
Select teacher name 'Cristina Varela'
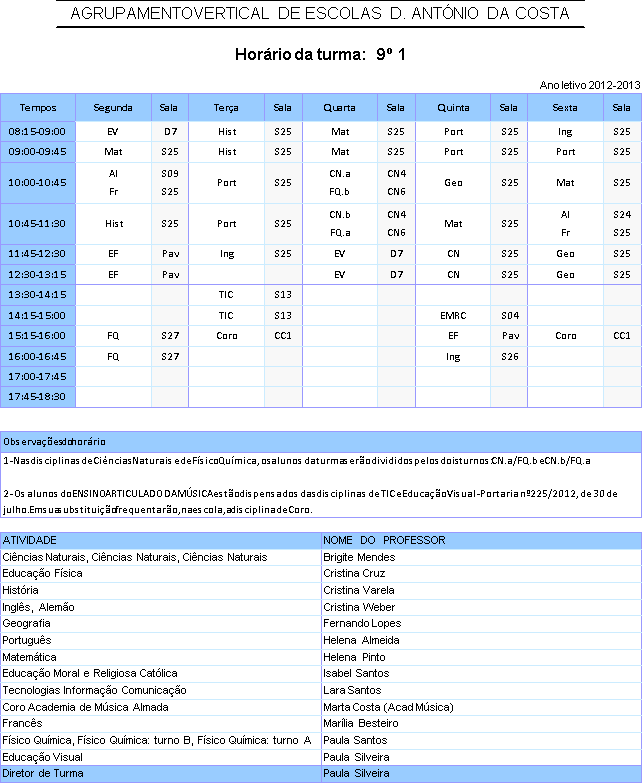(358, 590)
